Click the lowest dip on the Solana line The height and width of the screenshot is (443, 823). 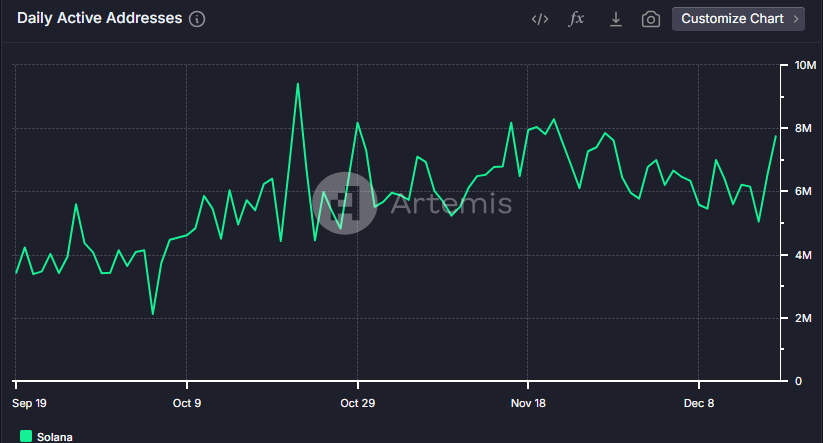tap(153, 314)
